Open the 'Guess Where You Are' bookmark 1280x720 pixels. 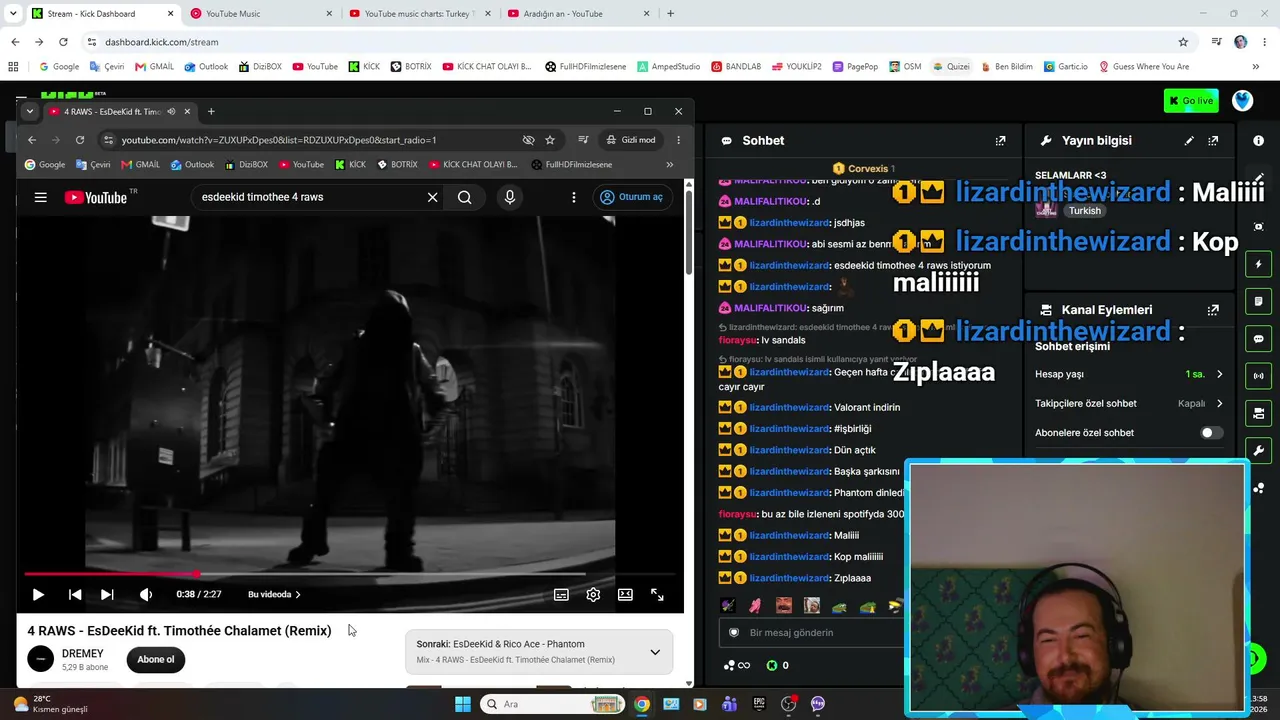1144,67
